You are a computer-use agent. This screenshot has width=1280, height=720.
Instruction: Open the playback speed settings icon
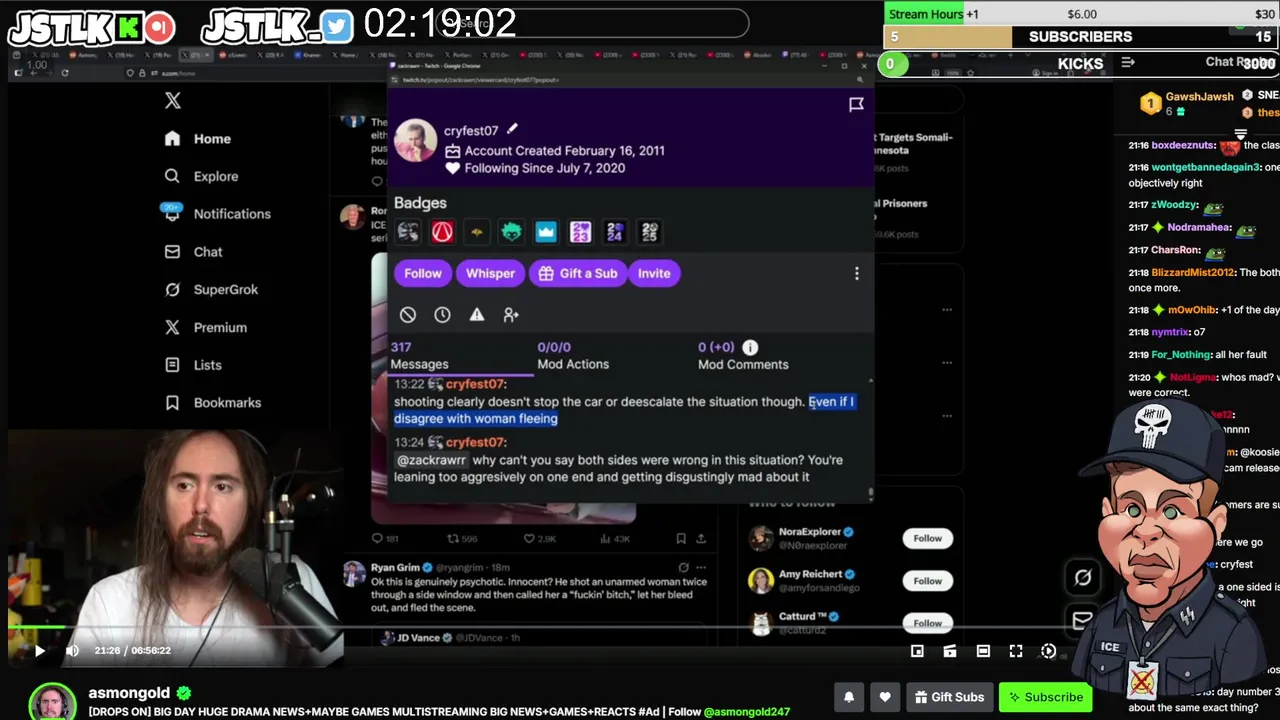(x=1048, y=651)
